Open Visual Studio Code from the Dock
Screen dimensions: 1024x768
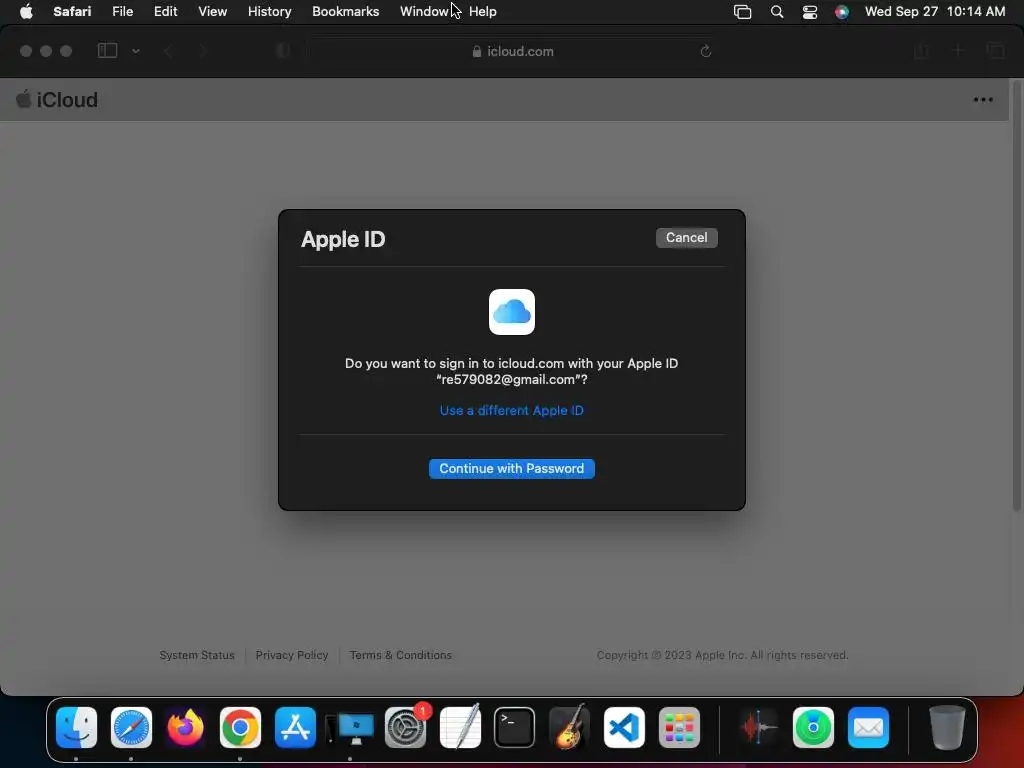click(624, 728)
